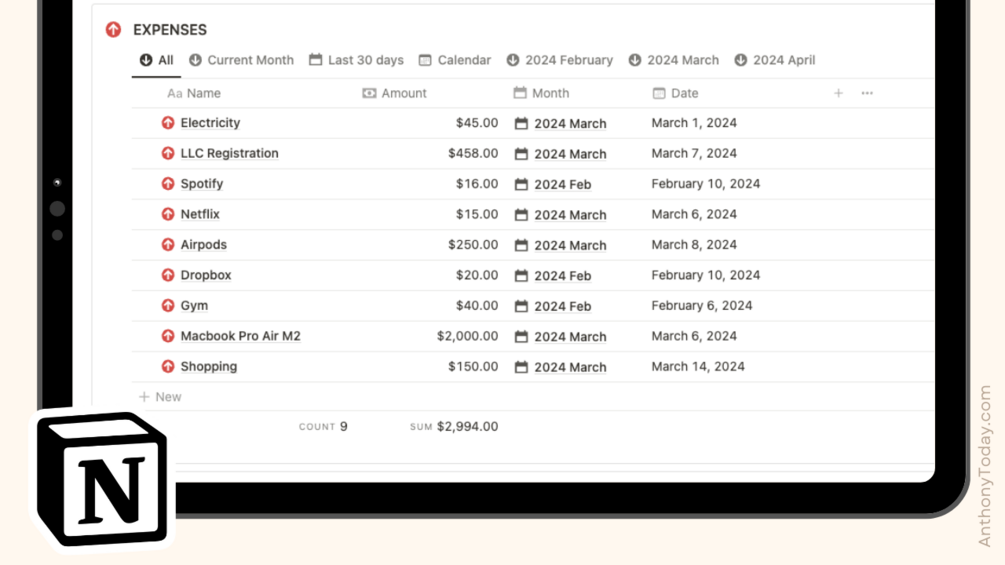This screenshot has height=565, width=1005.
Task: Open the 2024 April view tab
Action: (774, 60)
